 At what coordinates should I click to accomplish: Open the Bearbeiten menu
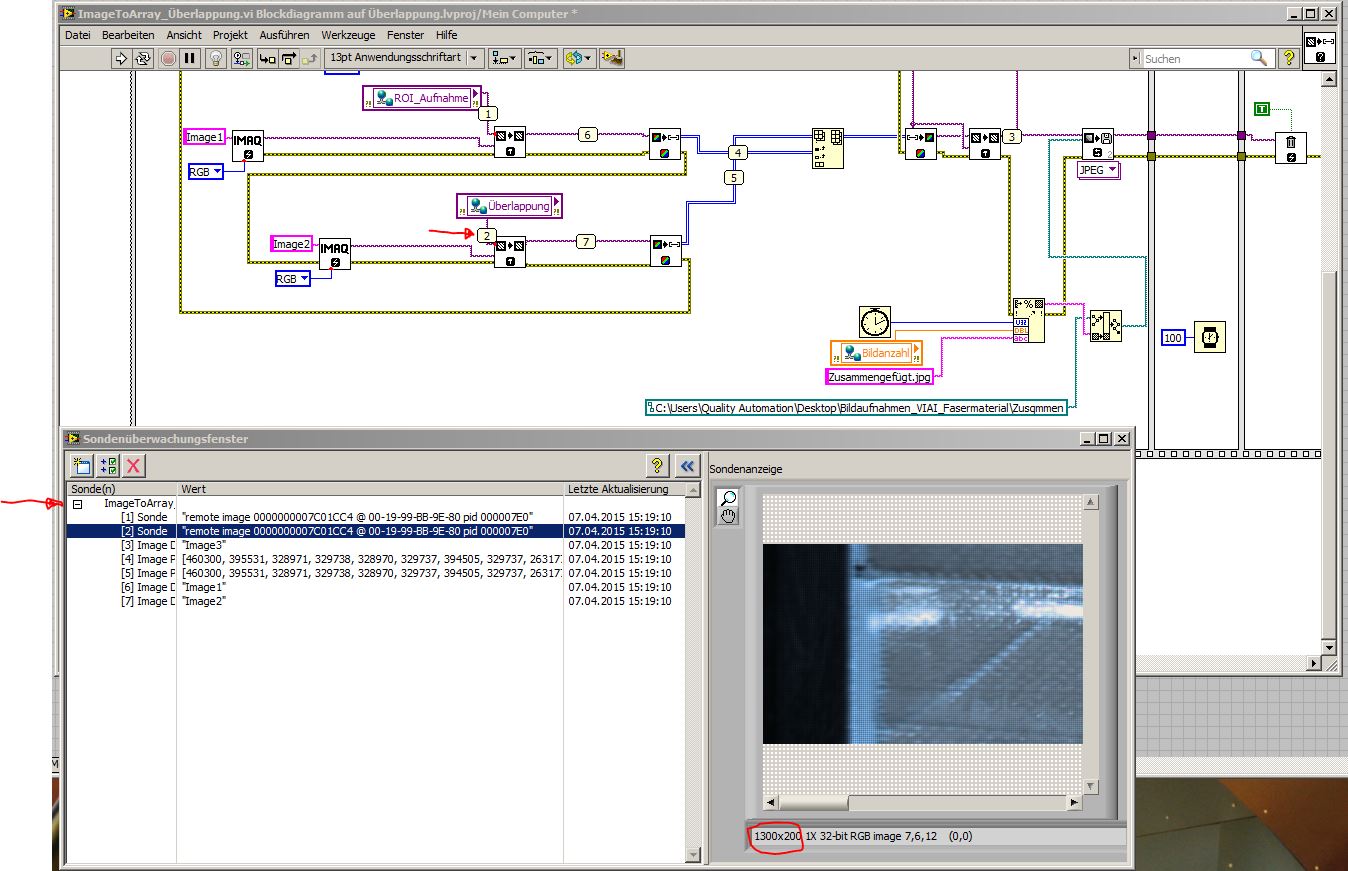coord(128,34)
